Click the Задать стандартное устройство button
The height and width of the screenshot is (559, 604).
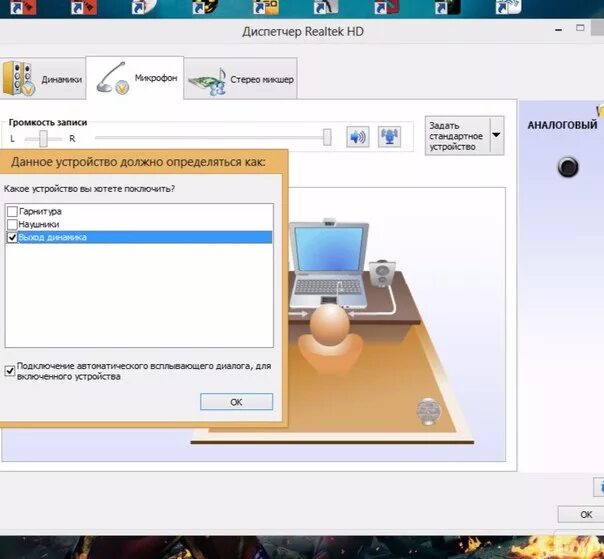click(457, 136)
